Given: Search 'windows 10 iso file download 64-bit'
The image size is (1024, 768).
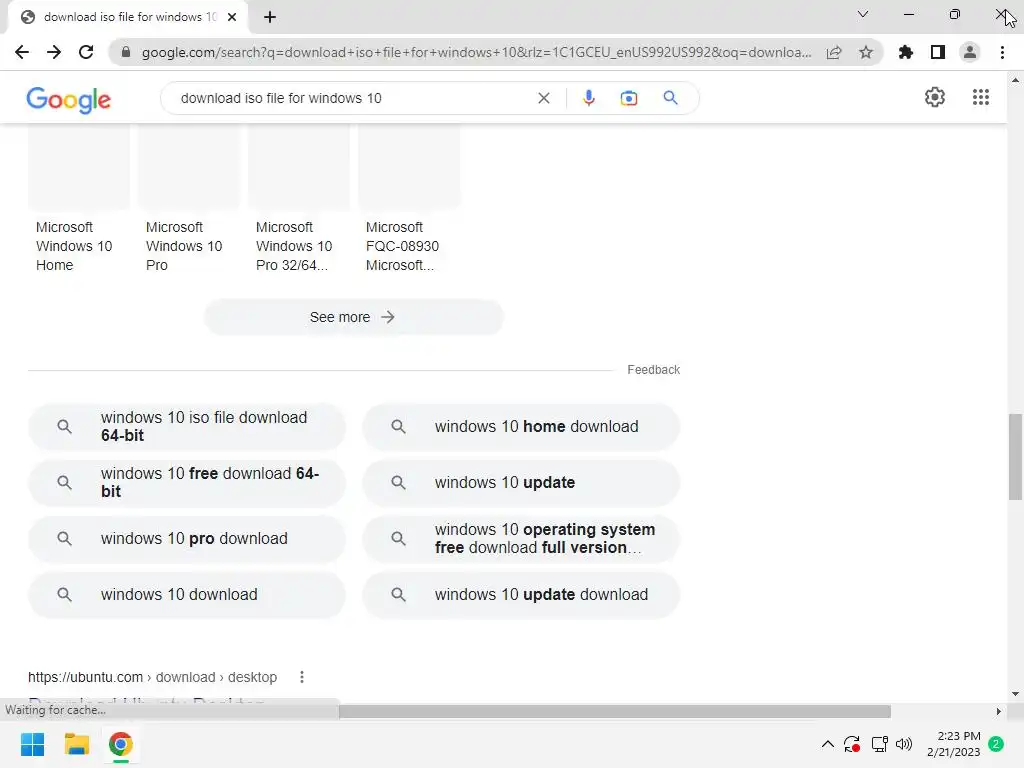Looking at the screenshot, I should tap(187, 426).
